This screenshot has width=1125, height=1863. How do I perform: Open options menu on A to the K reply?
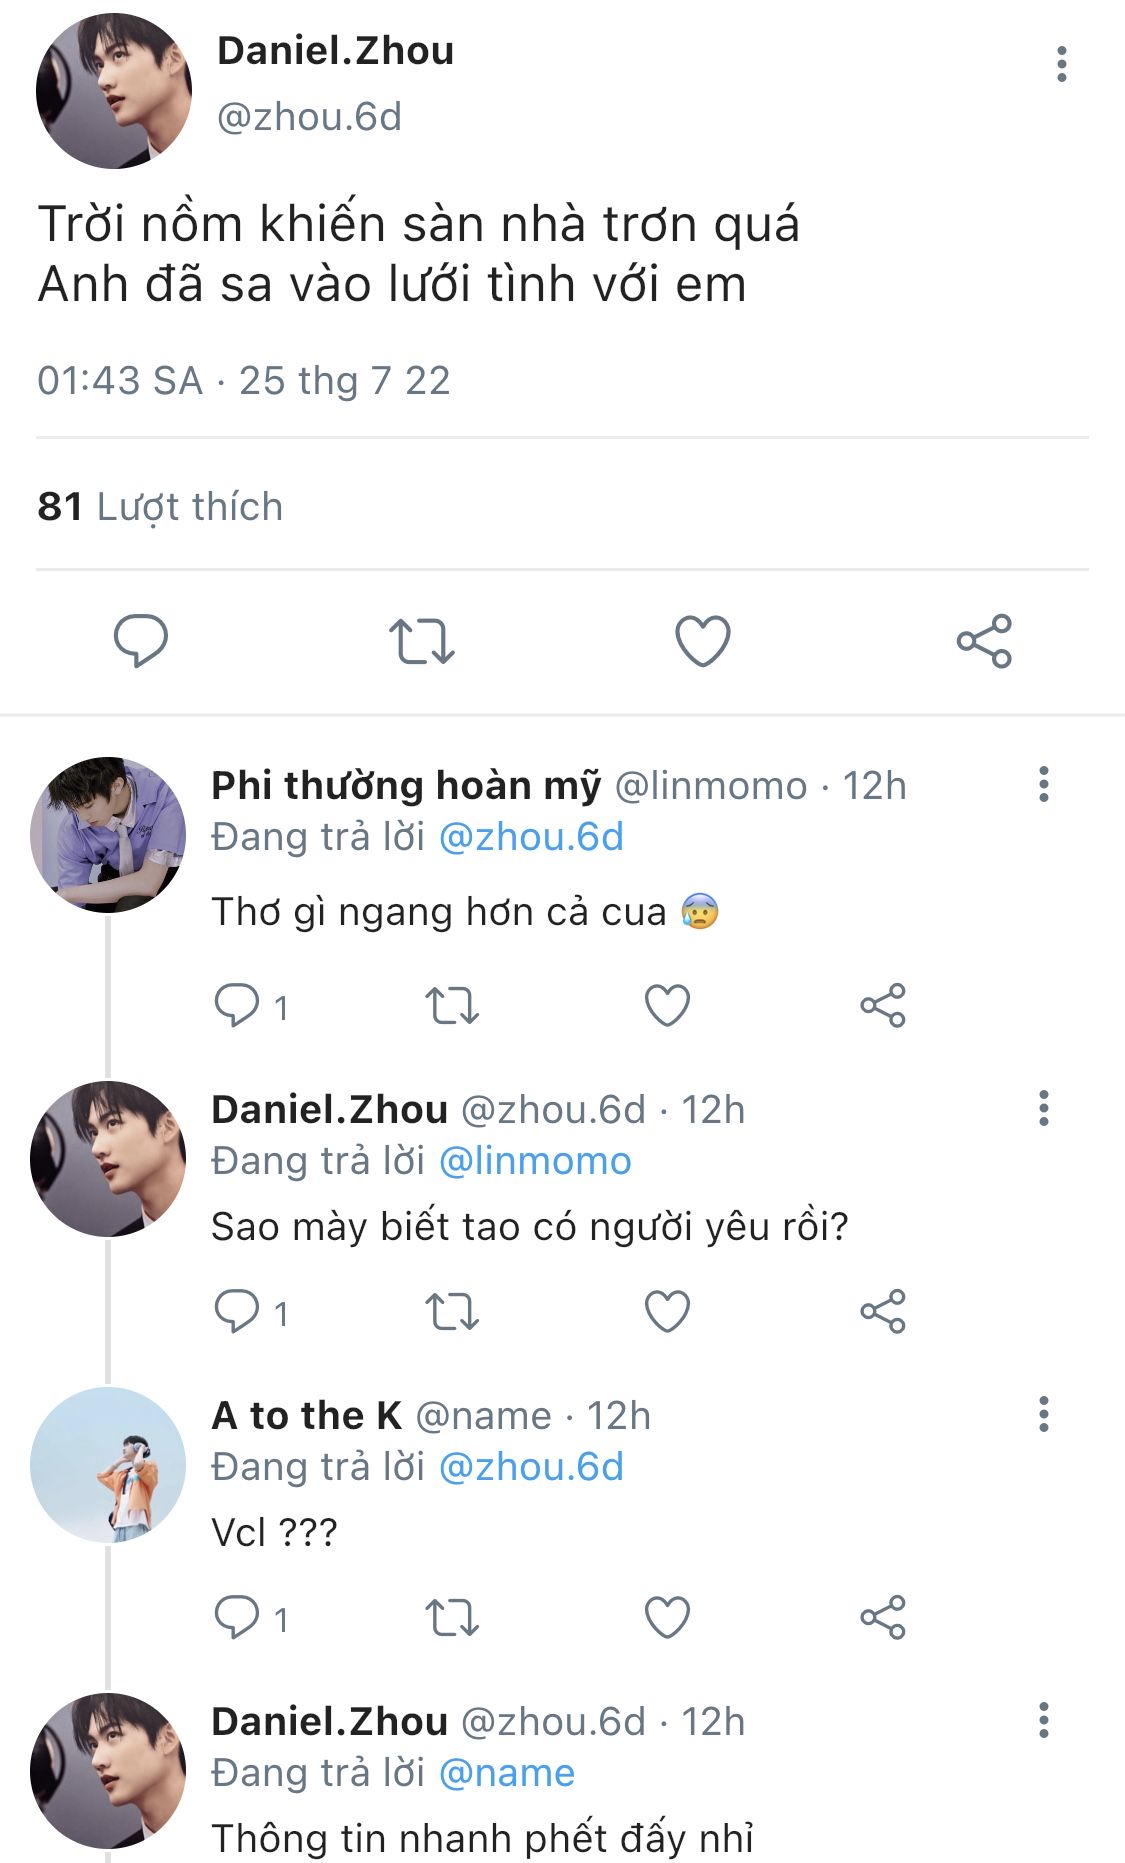point(1043,1415)
